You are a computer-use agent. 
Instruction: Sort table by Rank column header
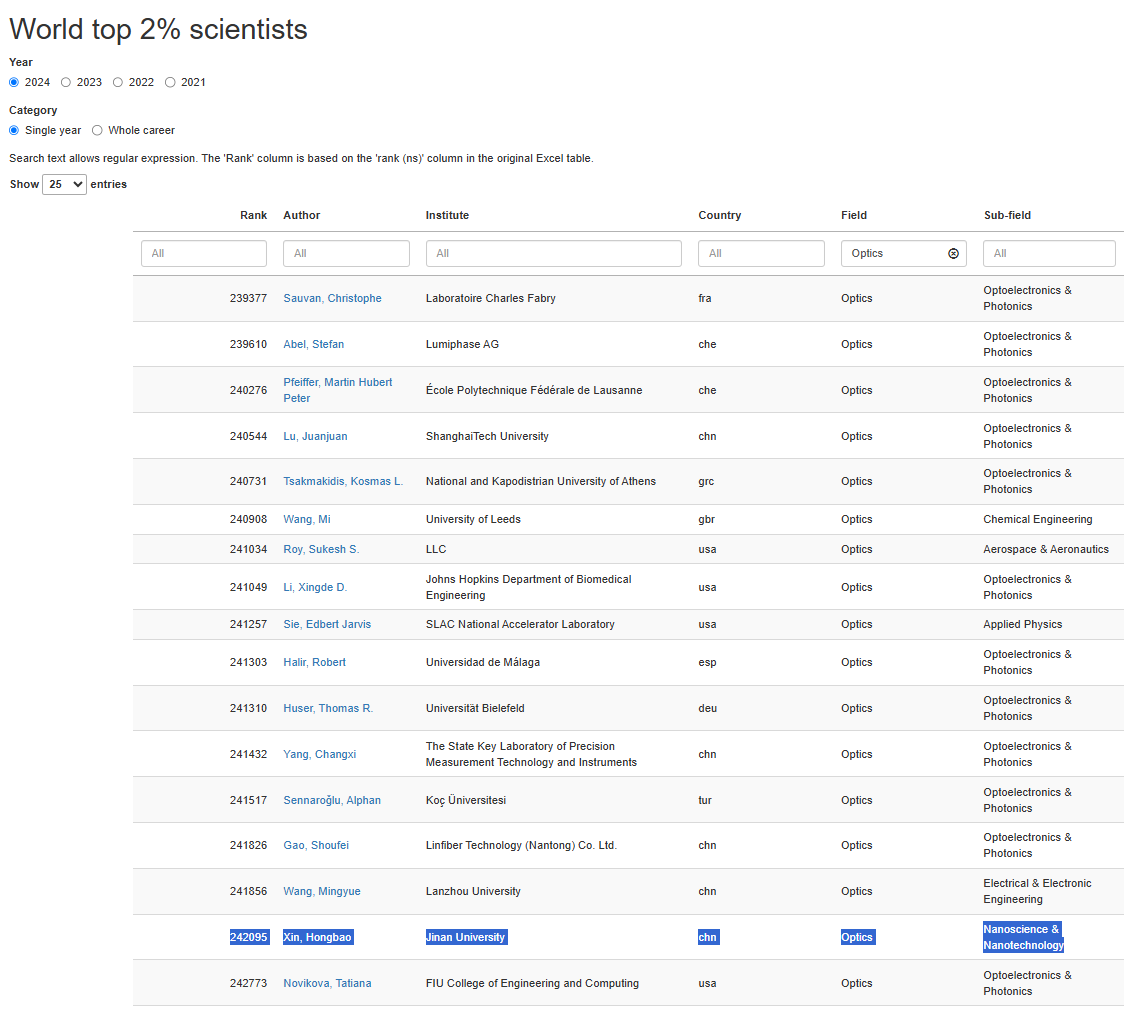[253, 215]
